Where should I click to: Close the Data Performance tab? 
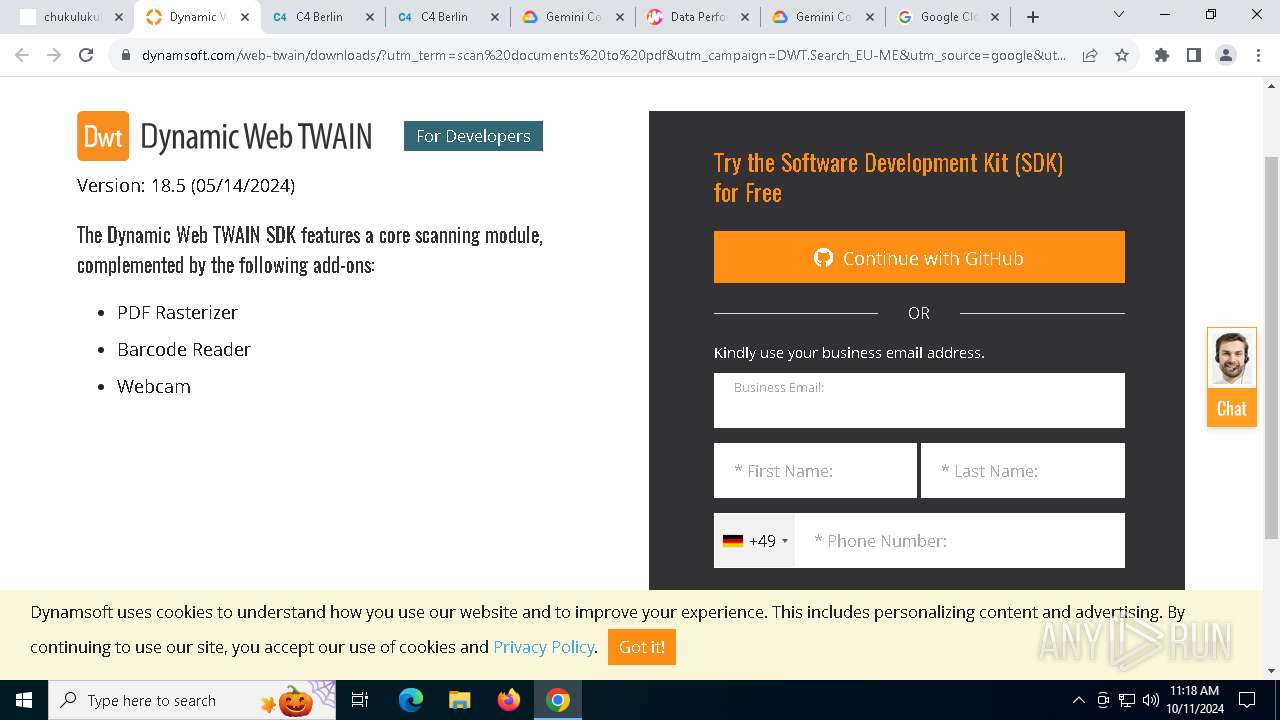tap(744, 17)
